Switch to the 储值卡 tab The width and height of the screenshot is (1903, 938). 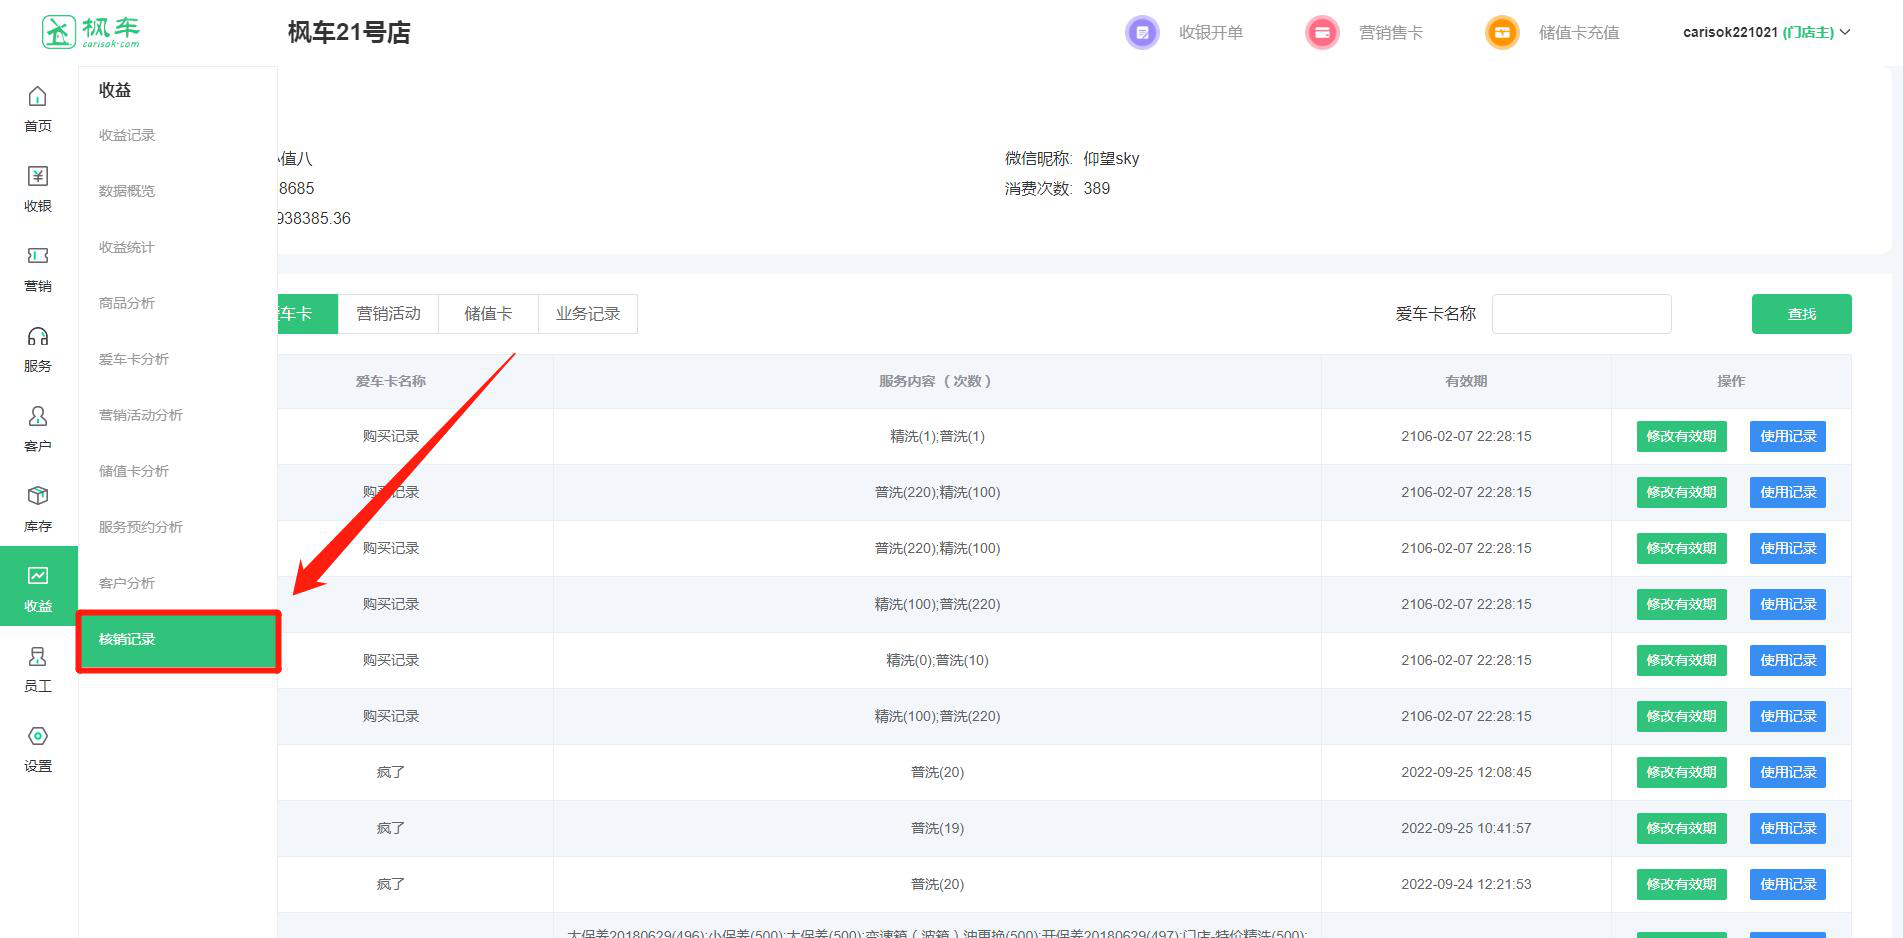488,314
